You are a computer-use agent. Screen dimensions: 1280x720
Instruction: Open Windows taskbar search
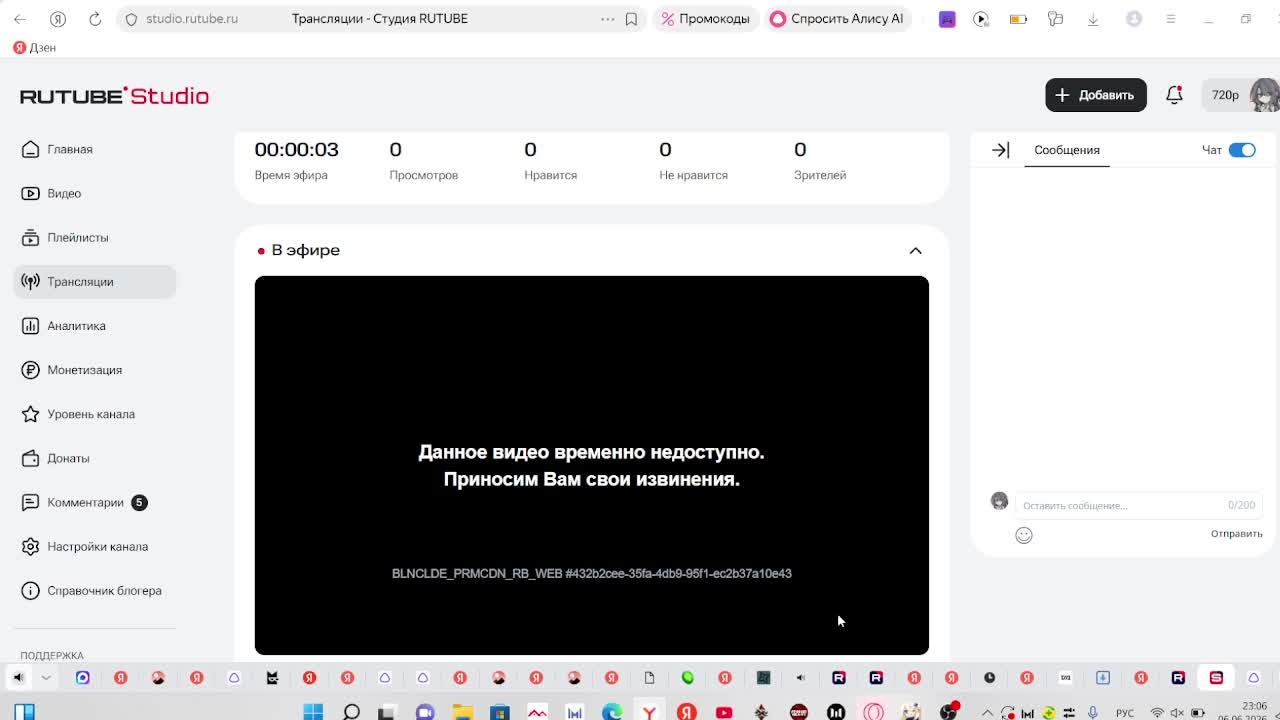351,712
